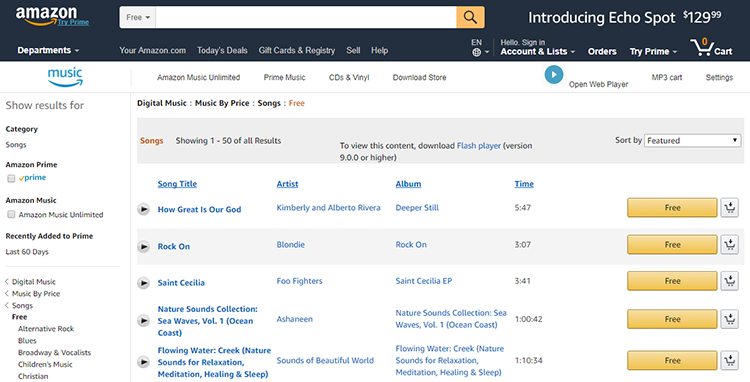Click Free button for Flowing Water: Creek

[x=672, y=360]
